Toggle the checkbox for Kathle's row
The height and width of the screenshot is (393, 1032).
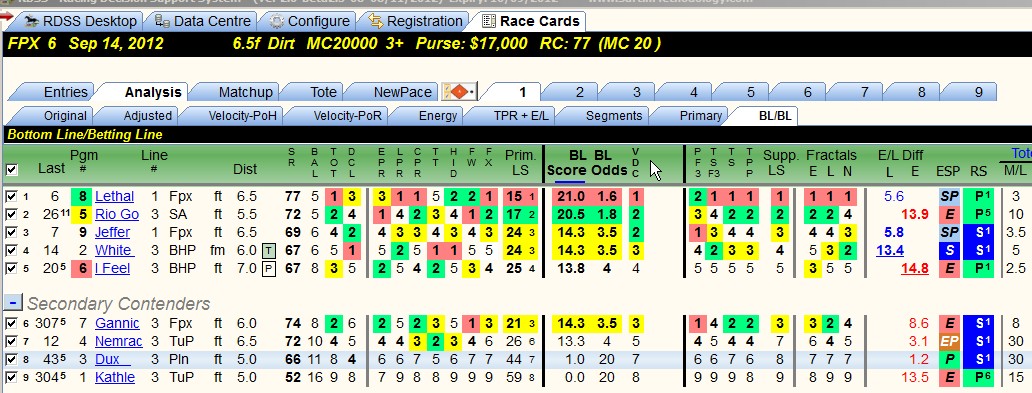coord(11,377)
